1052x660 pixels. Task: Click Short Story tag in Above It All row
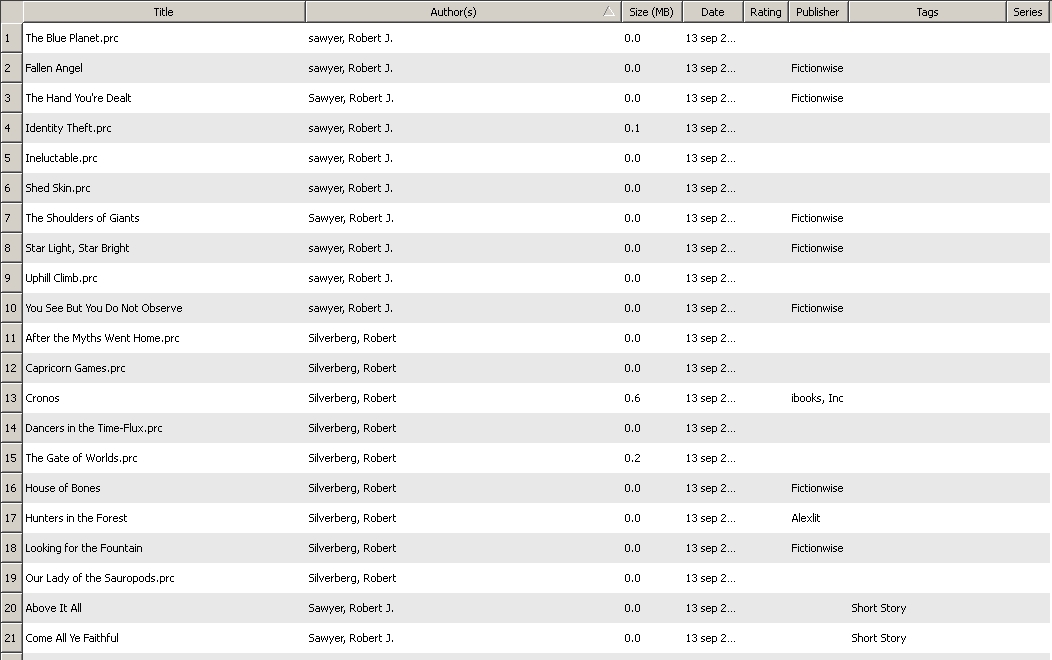click(879, 608)
